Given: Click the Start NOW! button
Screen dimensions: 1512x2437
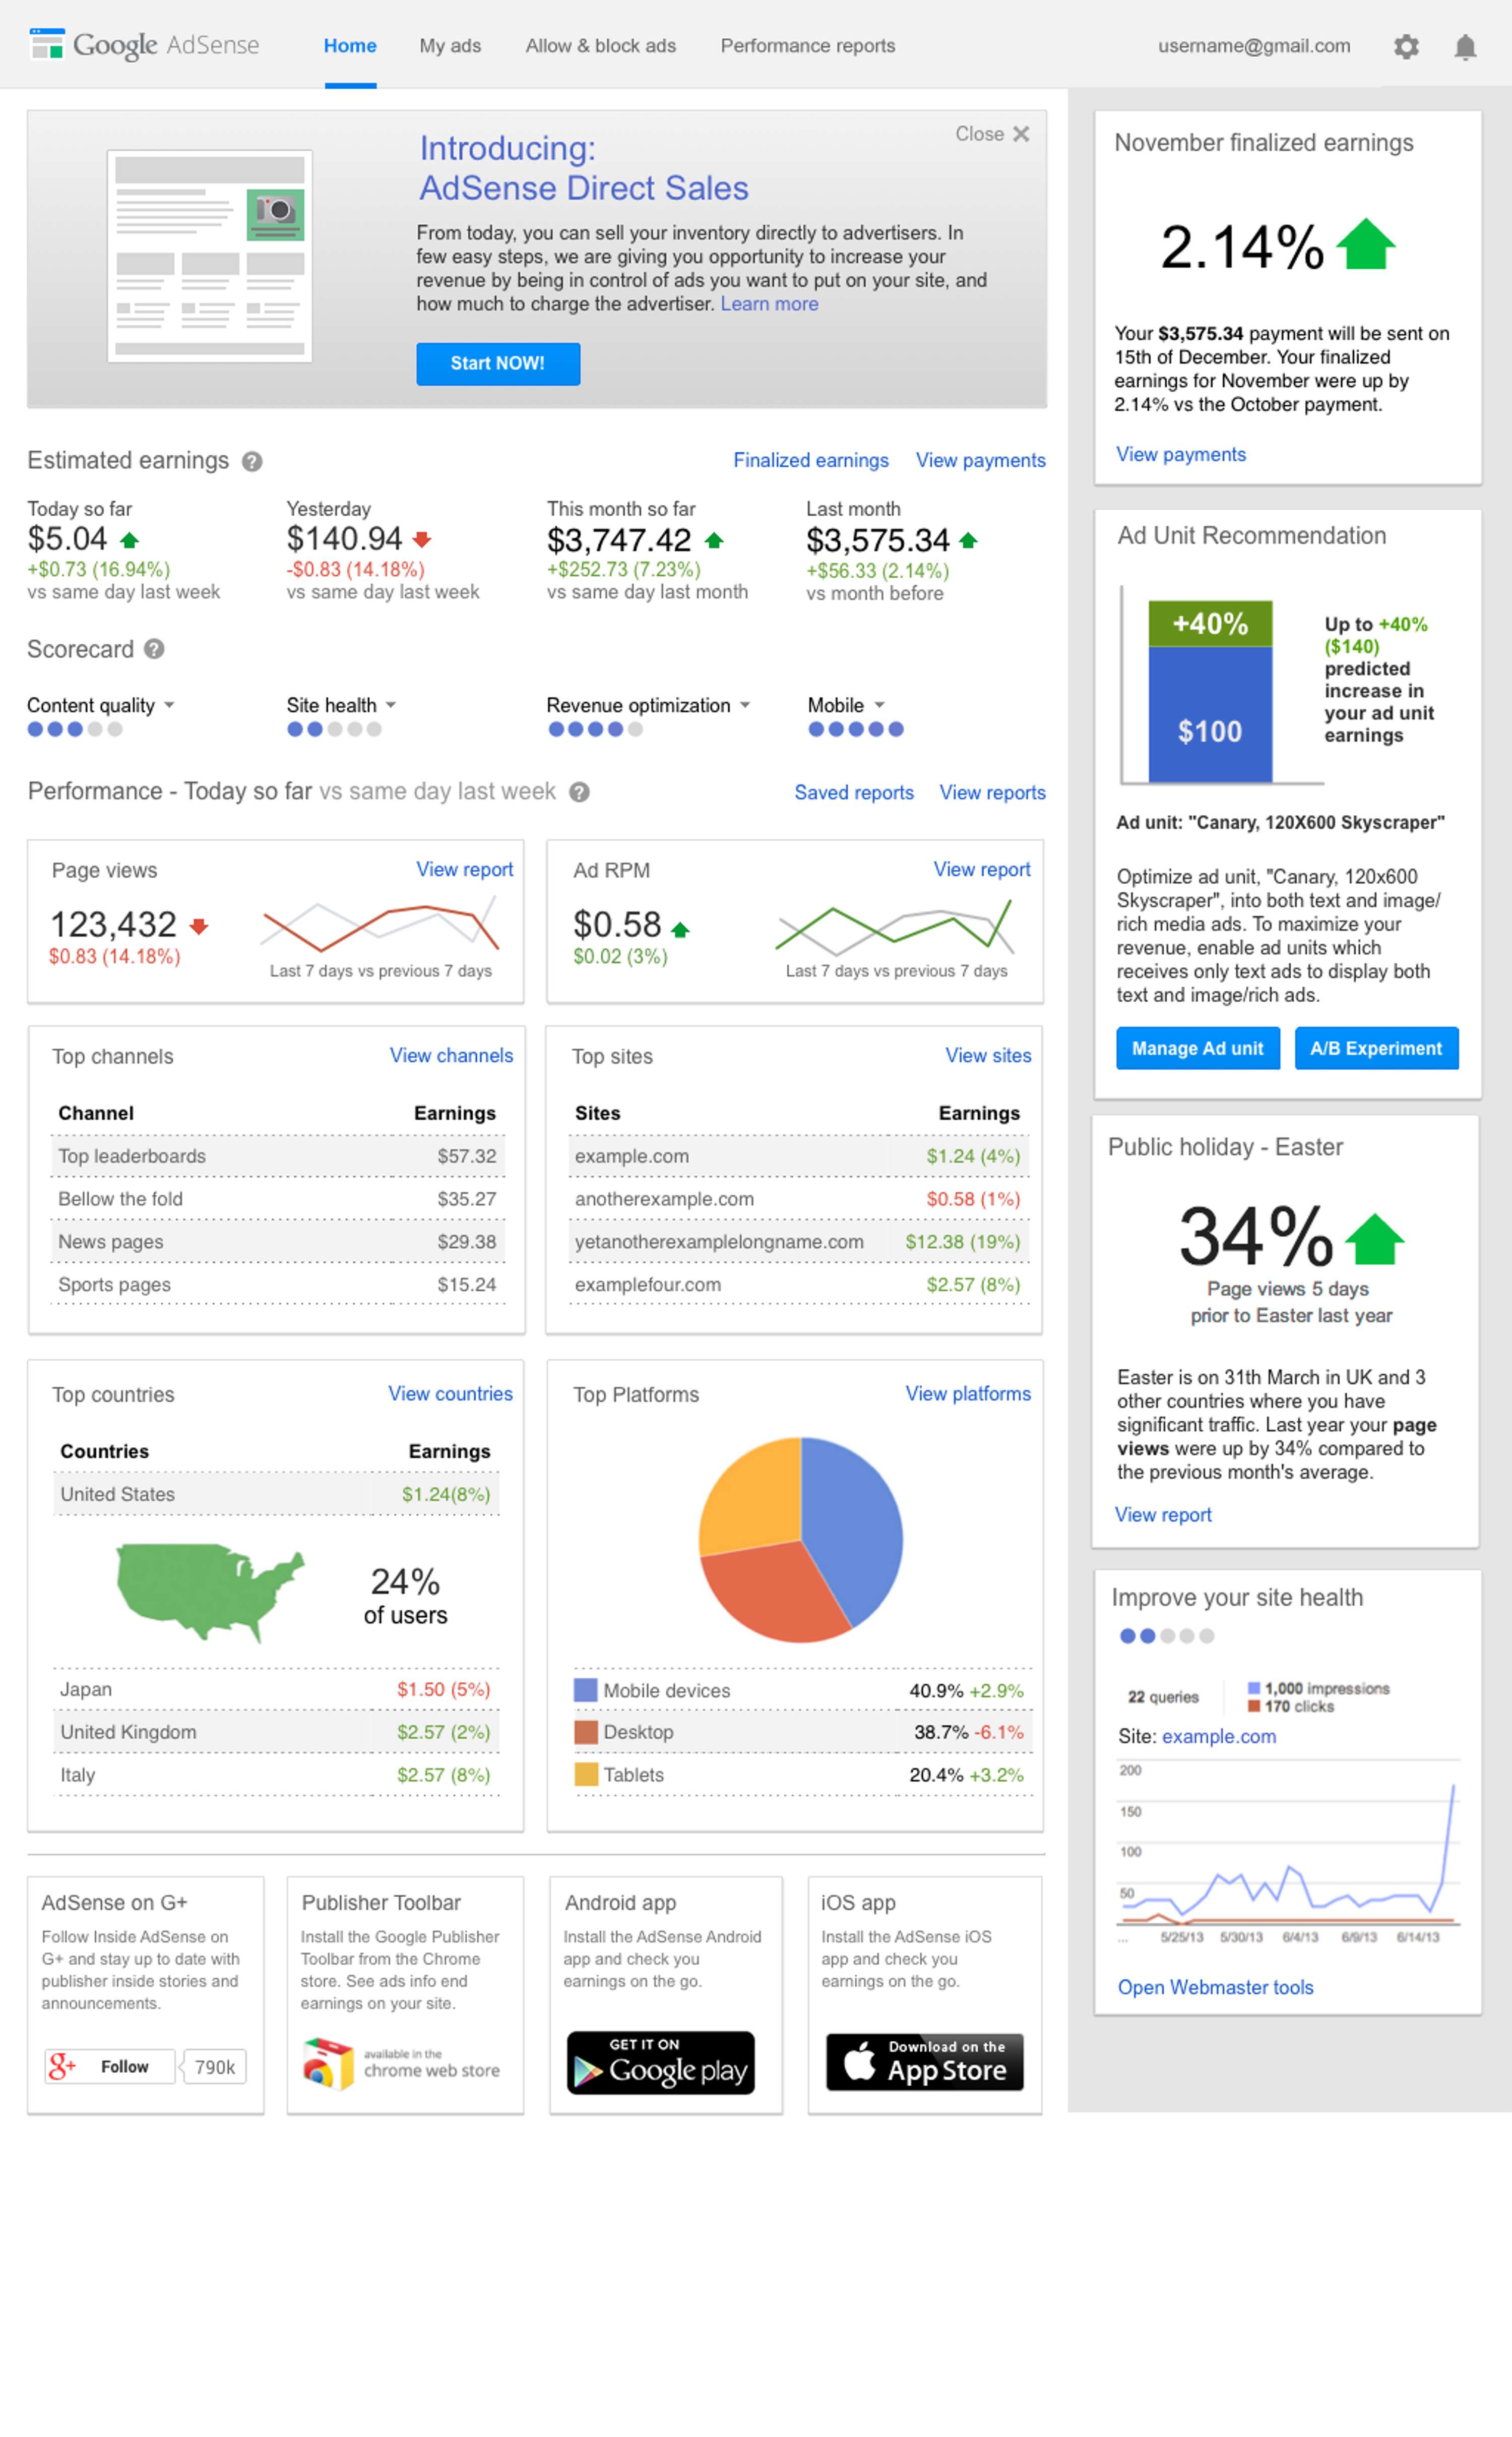Looking at the screenshot, I should click(498, 364).
